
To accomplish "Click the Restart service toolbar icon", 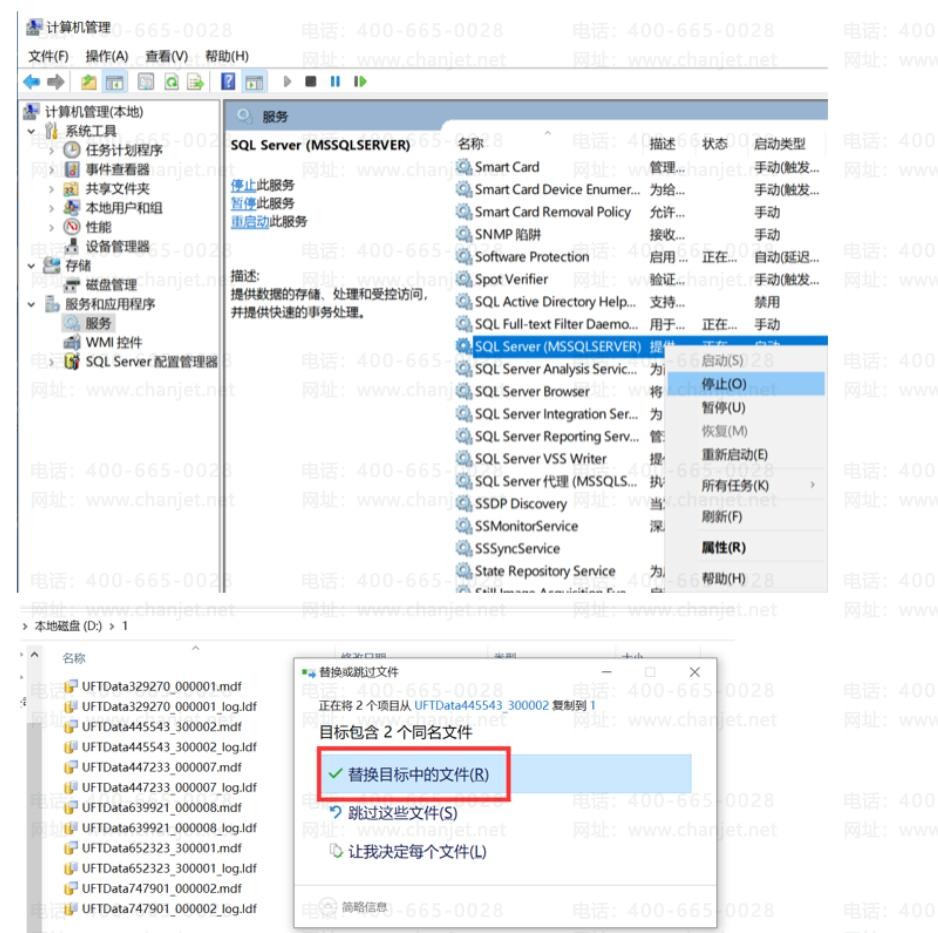I will click(x=360, y=81).
